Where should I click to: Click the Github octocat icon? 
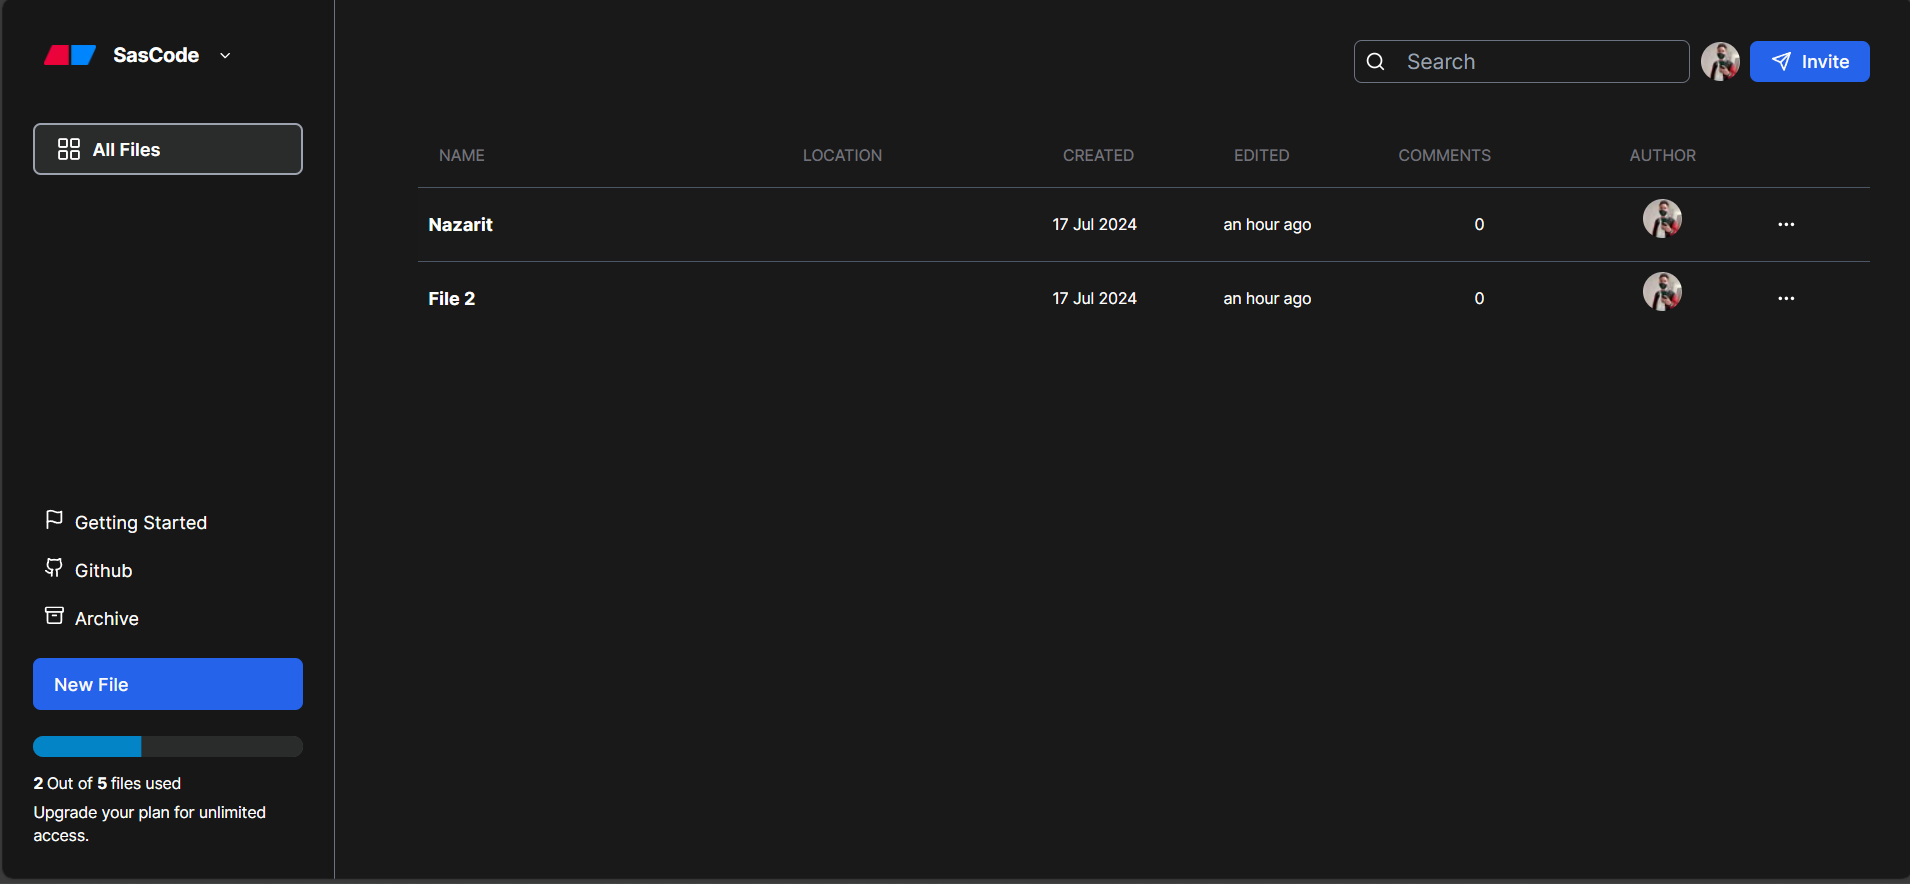54,568
